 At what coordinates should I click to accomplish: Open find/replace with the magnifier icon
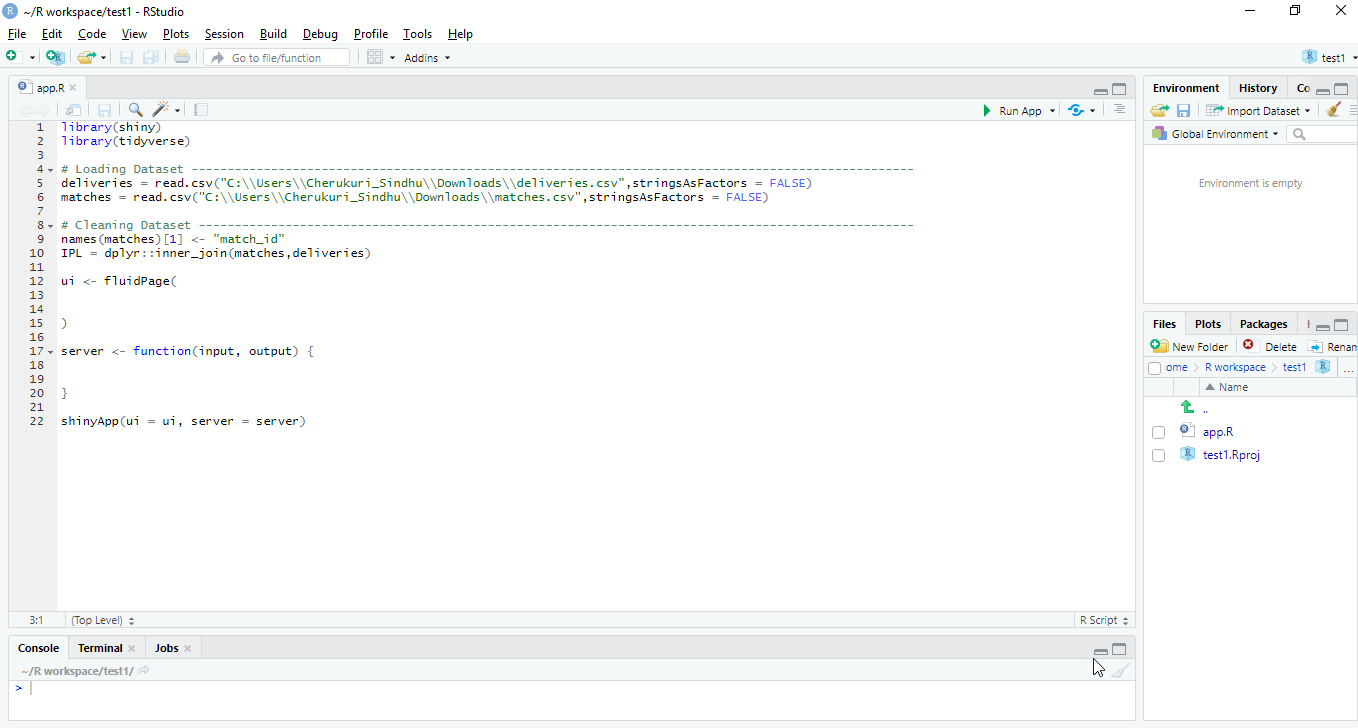(135, 110)
